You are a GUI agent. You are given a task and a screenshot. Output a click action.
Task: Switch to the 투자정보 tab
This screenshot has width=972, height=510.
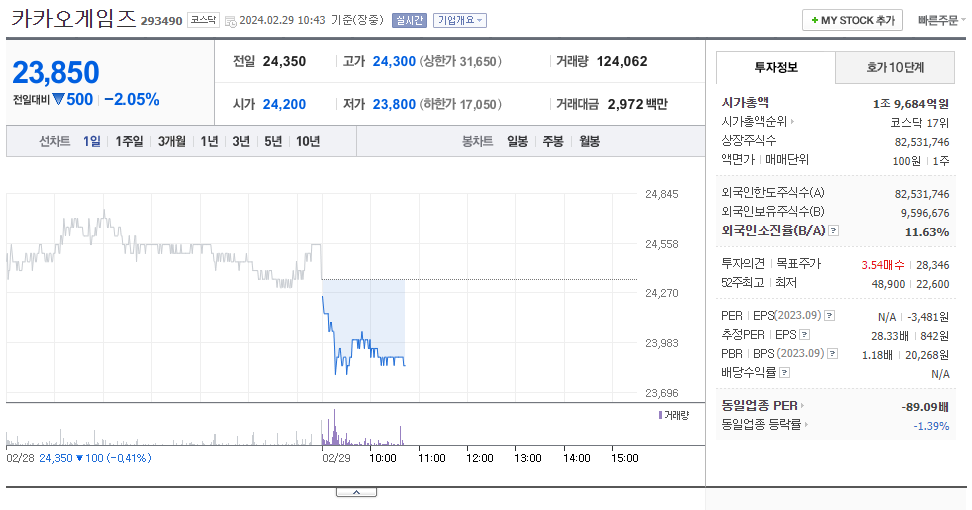(775, 68)
